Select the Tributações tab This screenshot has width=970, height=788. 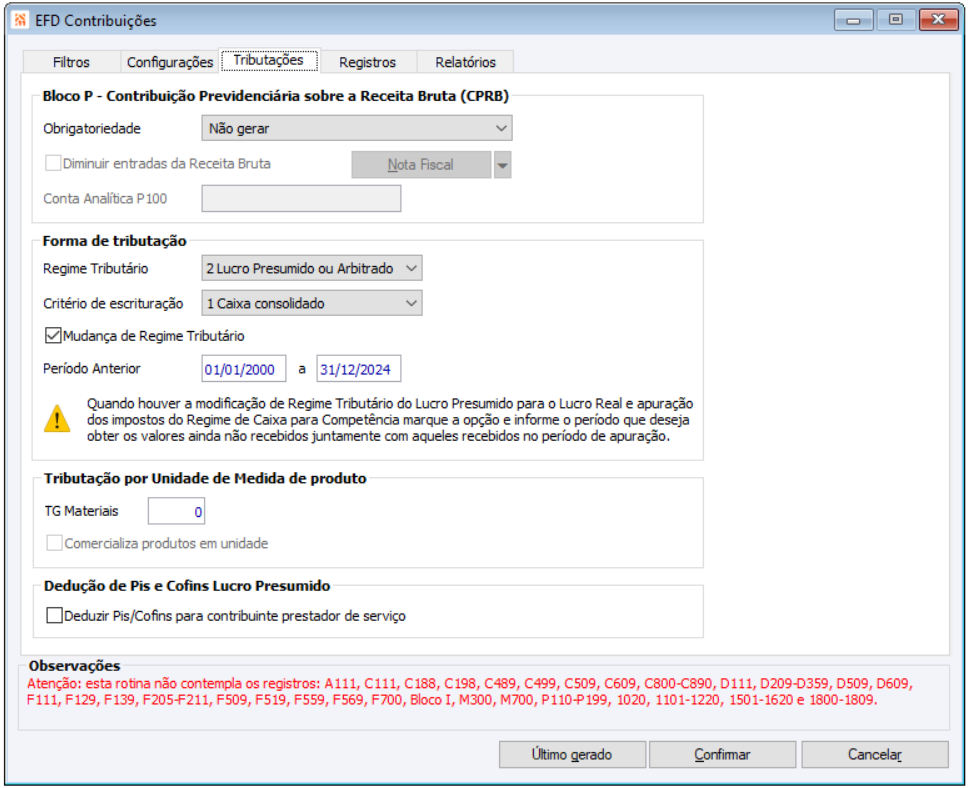coord(268,60)
